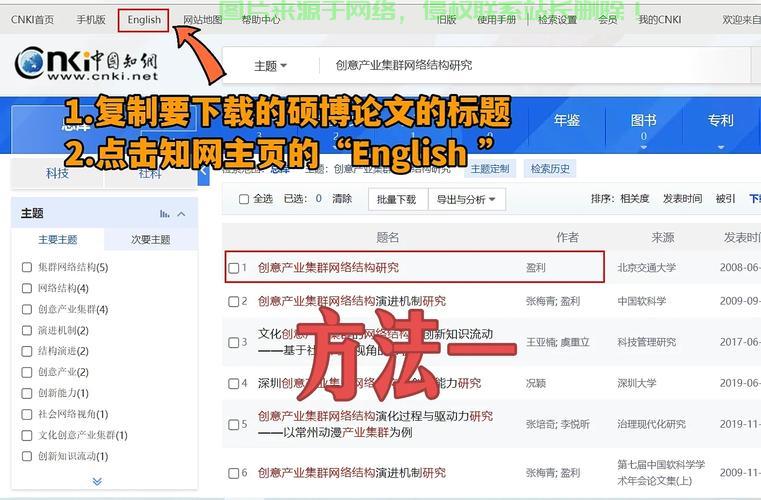Click author 盈利 in result 1
Viewport: 761px width, 500px height.
pyautogui.click(x=535, y=267)
